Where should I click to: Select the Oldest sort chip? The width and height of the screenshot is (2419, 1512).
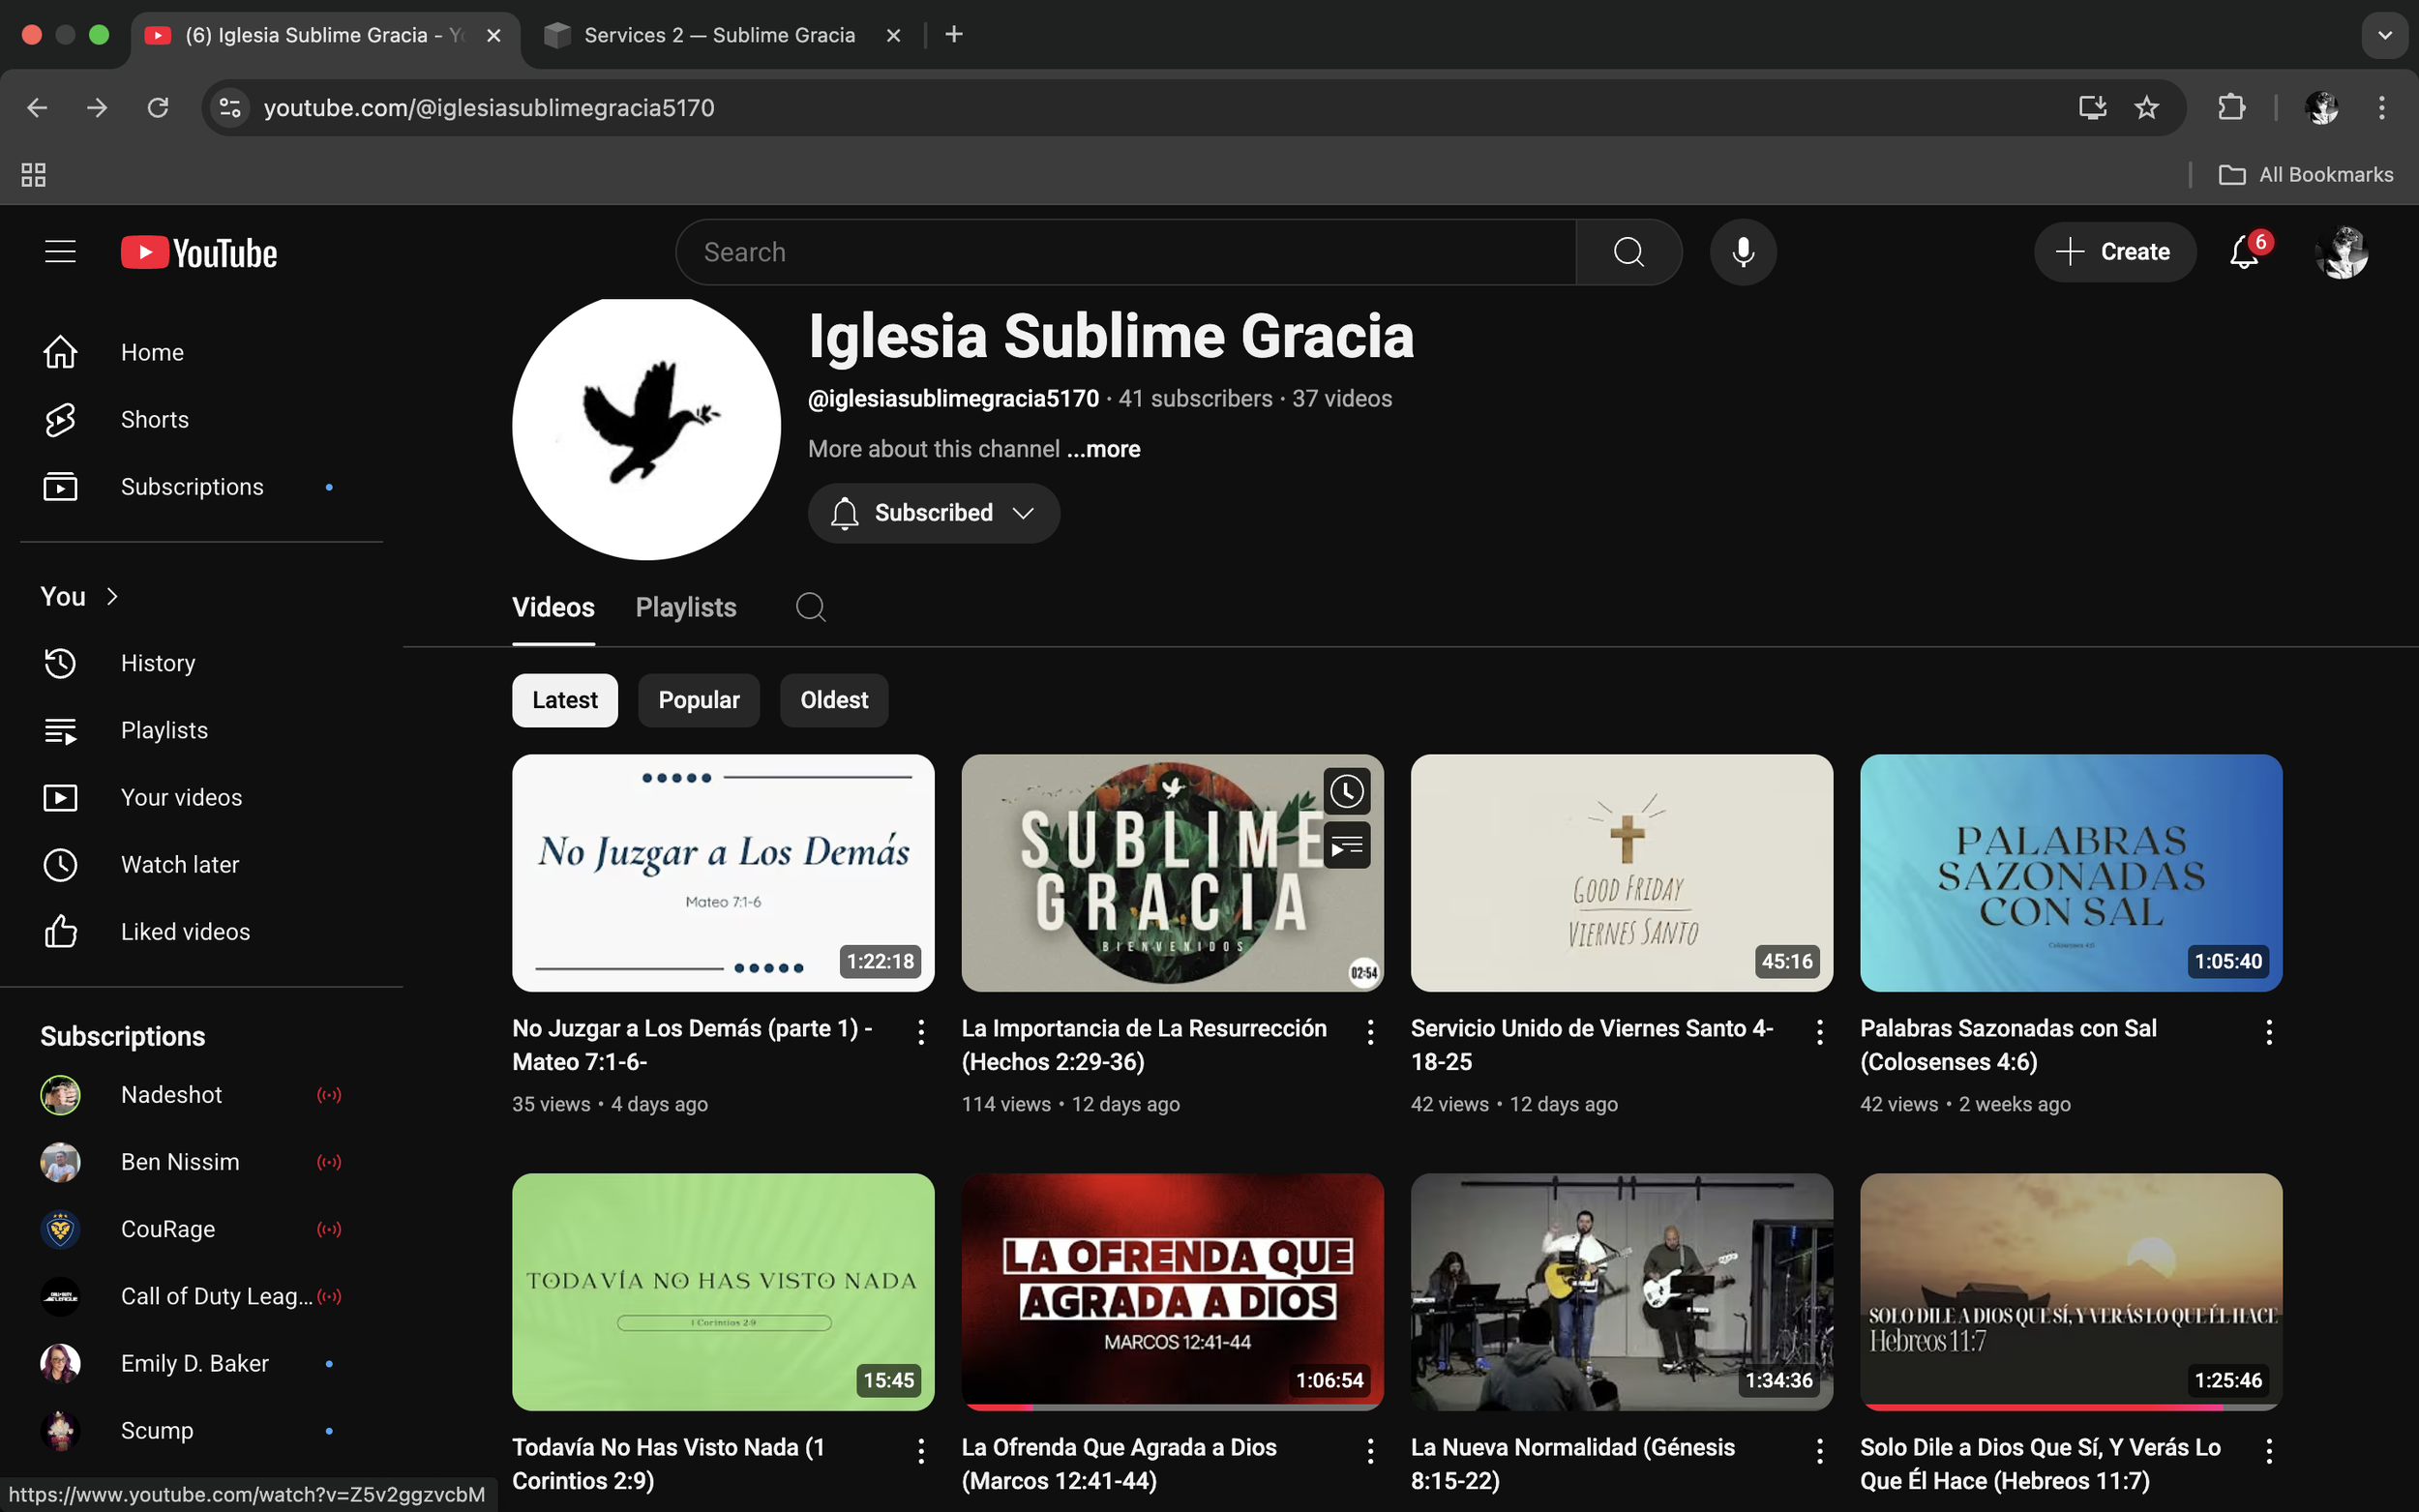[833, 700]
